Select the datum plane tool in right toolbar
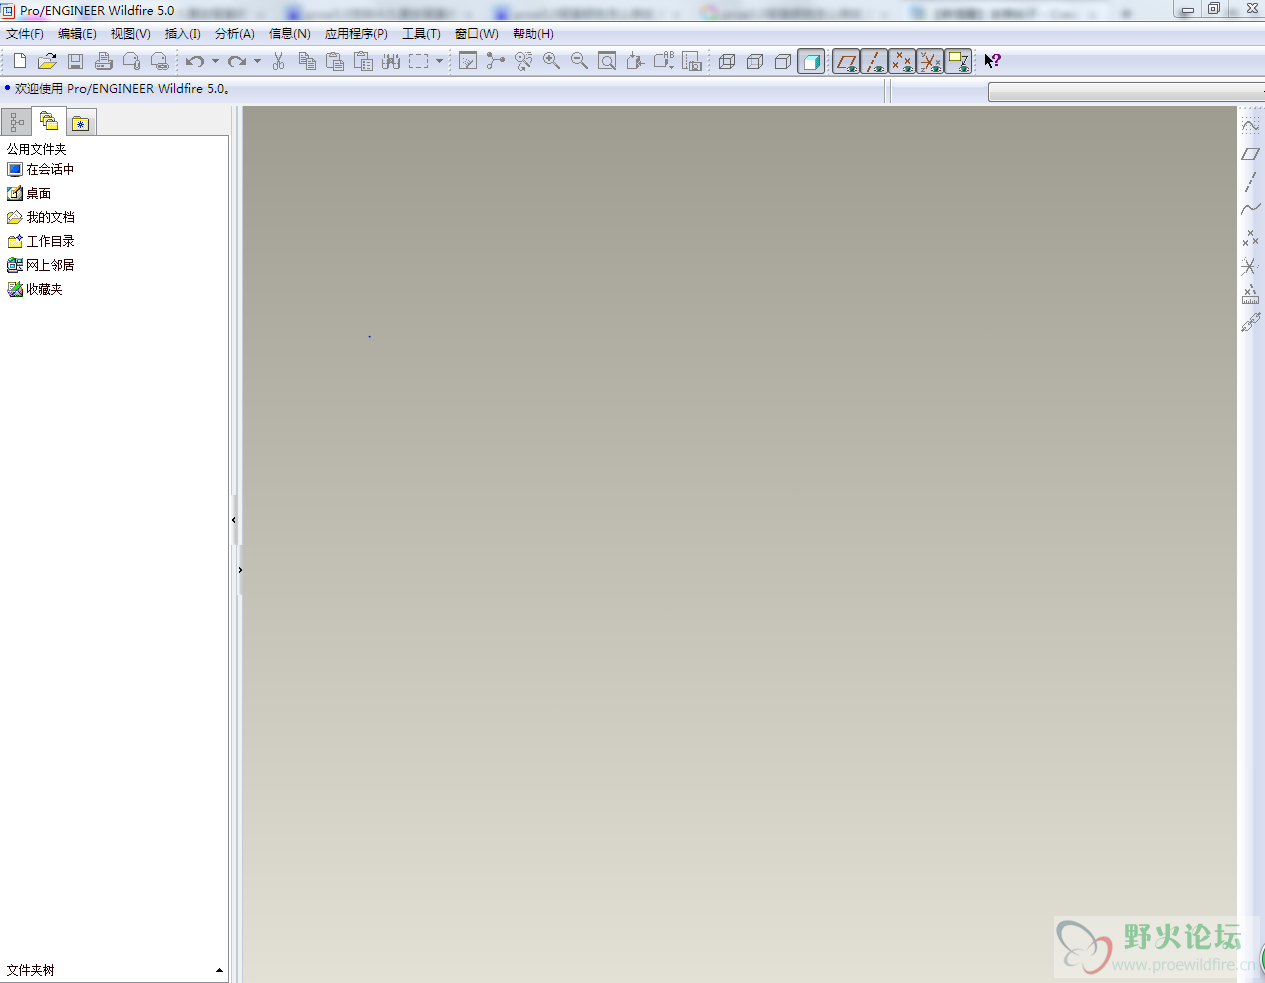This screenshot has width=1265, height=983. pyautogui.click(x=1250, y=154)
